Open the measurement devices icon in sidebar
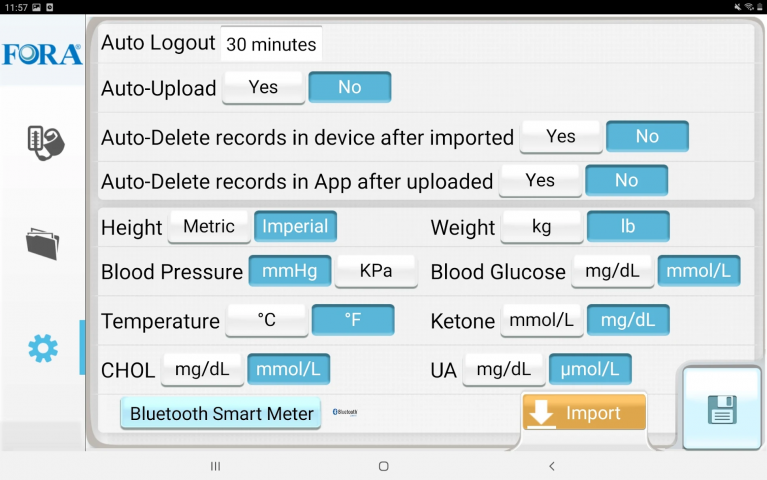 point(45,143)
